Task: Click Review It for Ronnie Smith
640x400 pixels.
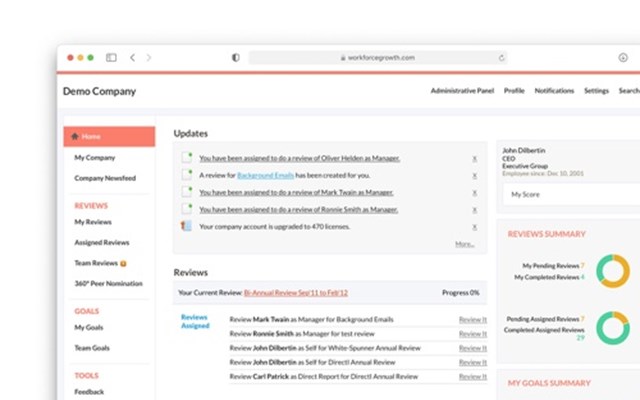Action: (x=473, y=334)
